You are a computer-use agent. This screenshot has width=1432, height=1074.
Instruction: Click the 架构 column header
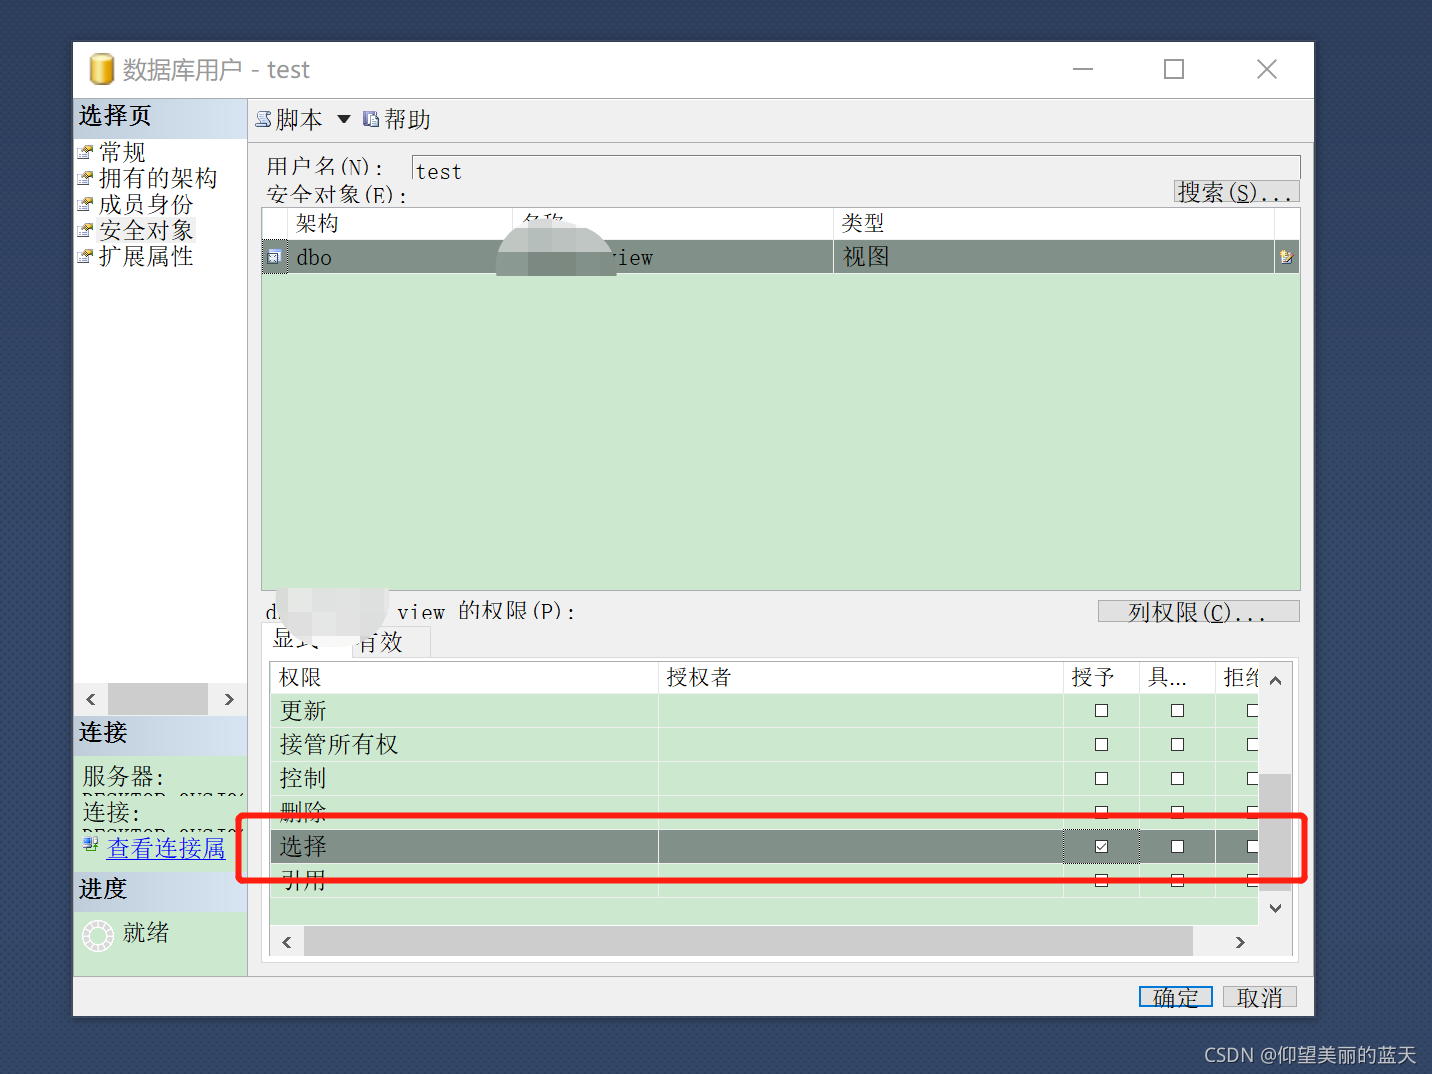[x=400, y=224]
